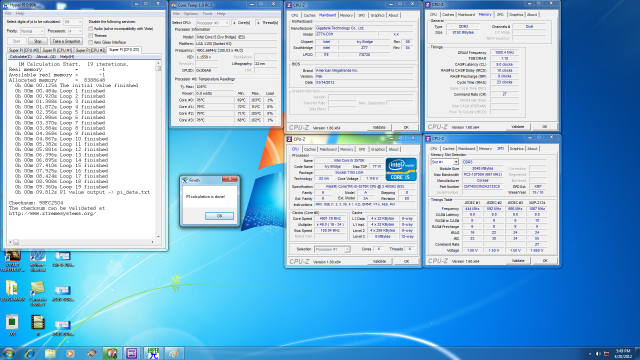Open the Slot #1 memory slot dropdown

(x=444, y=162)
